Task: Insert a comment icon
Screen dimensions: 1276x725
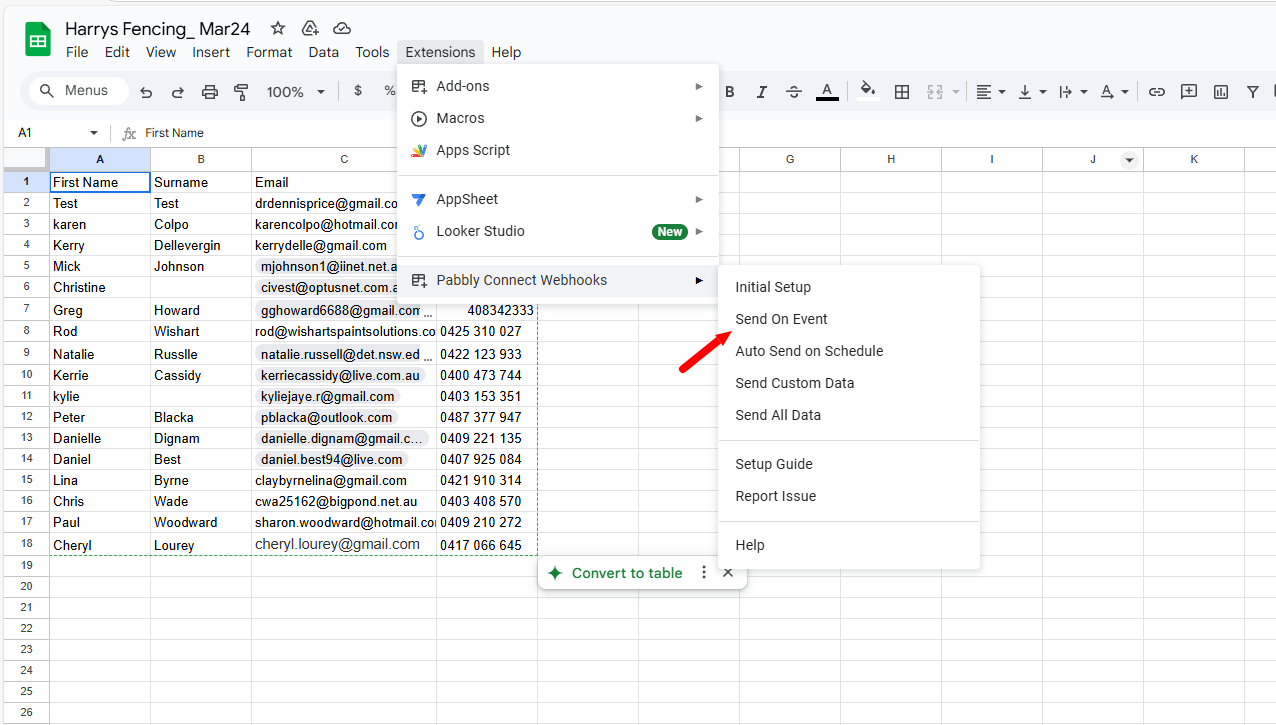Action: (1189, 92)
